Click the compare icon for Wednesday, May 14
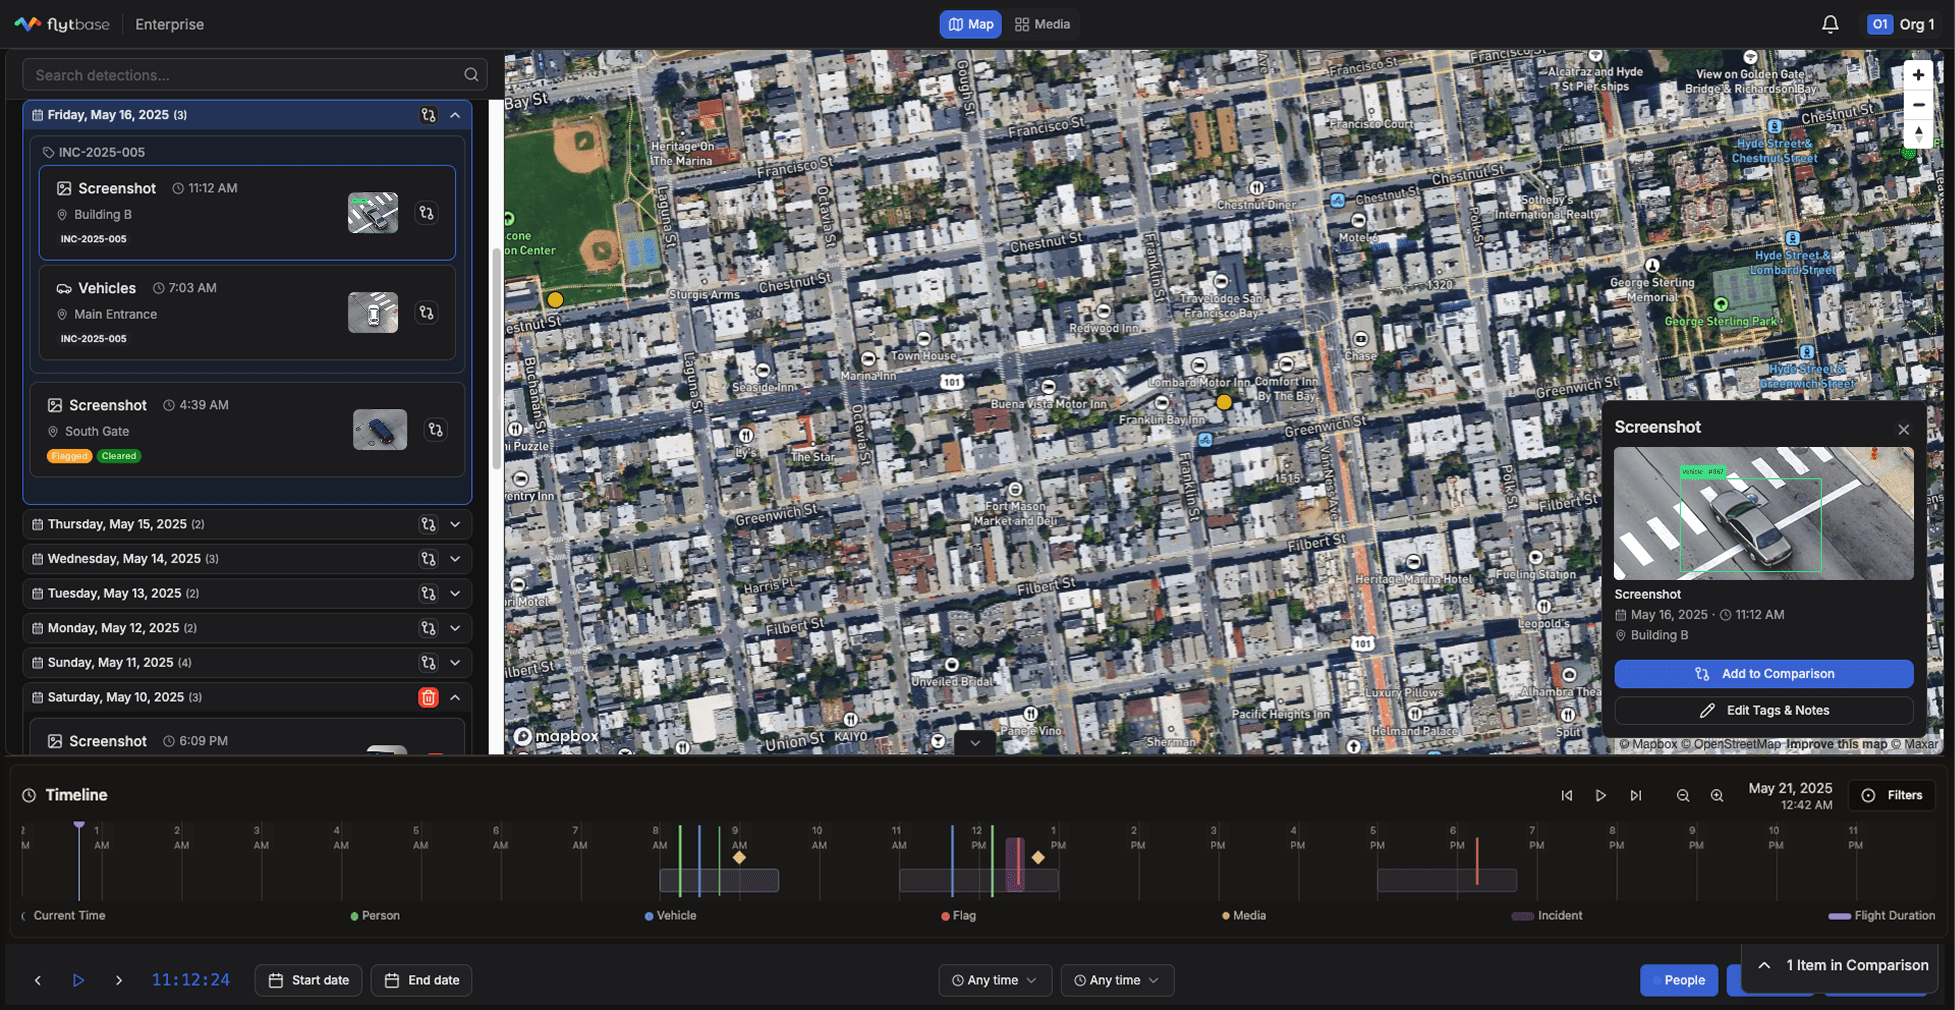The height and width of the screenshot is (1010, 1955). (x=428, y=559)
